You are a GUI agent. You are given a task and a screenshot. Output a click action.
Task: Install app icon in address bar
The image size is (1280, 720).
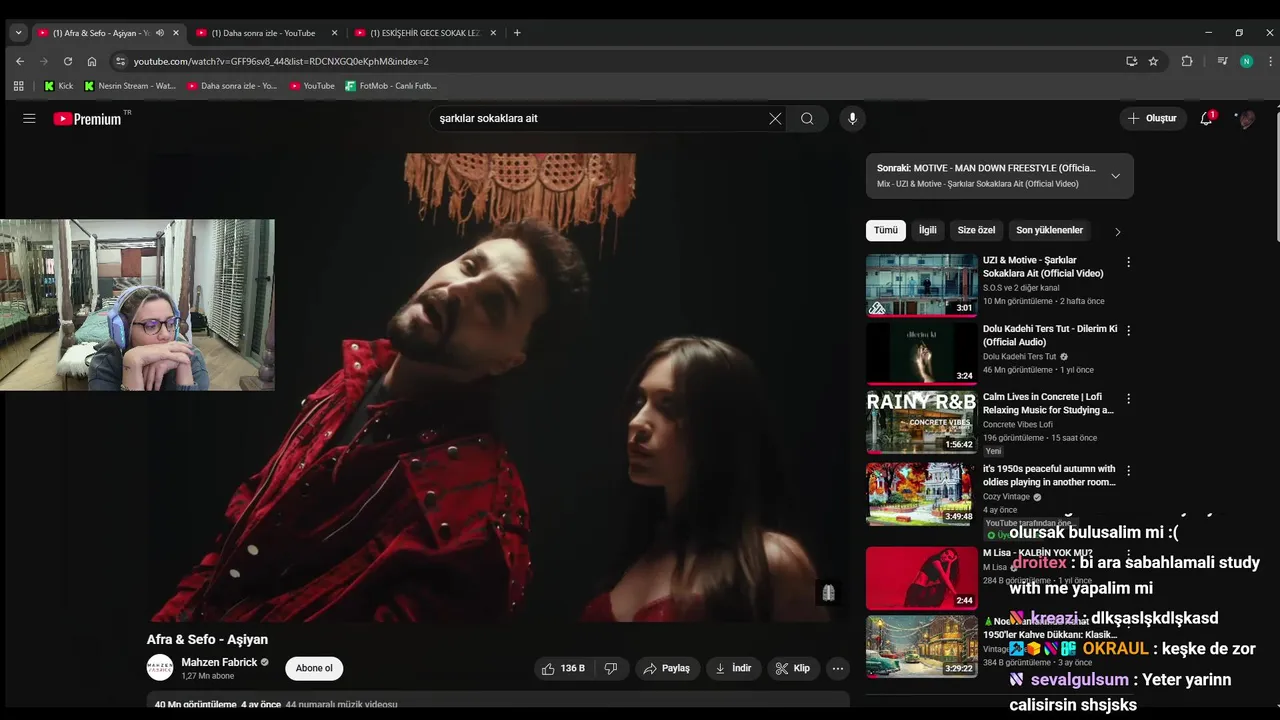click(x=1131, y=61)
